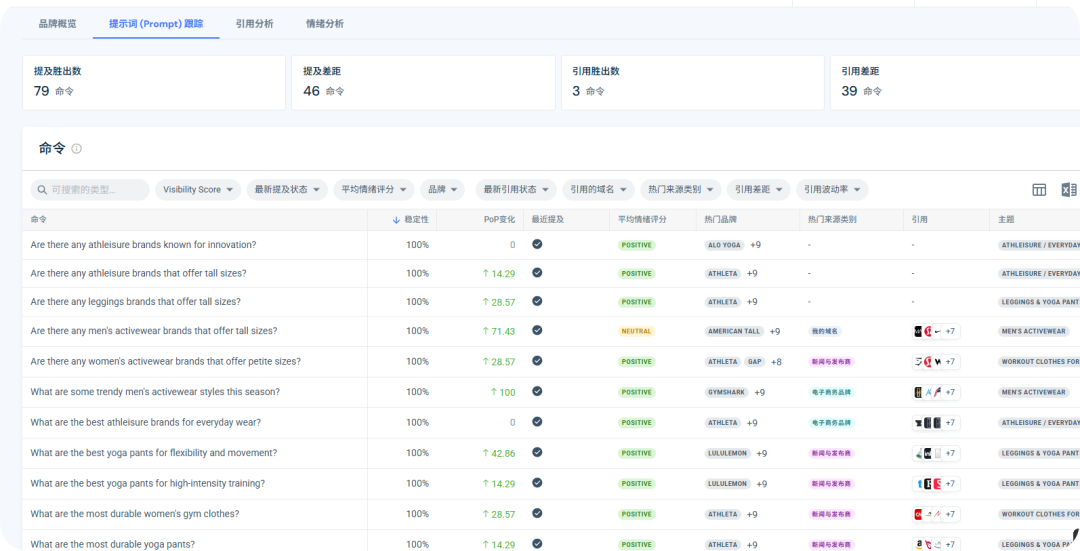Click AMERICAN TALL brand tag
This screenshot has width=1080, height=551.
[x=734, y=331]
